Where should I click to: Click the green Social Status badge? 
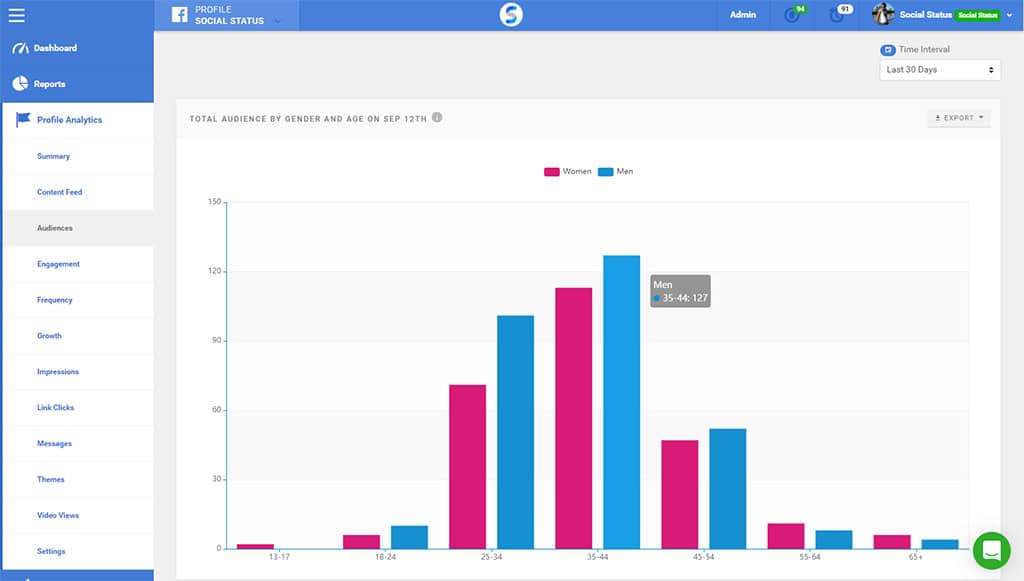coord(978,15)
